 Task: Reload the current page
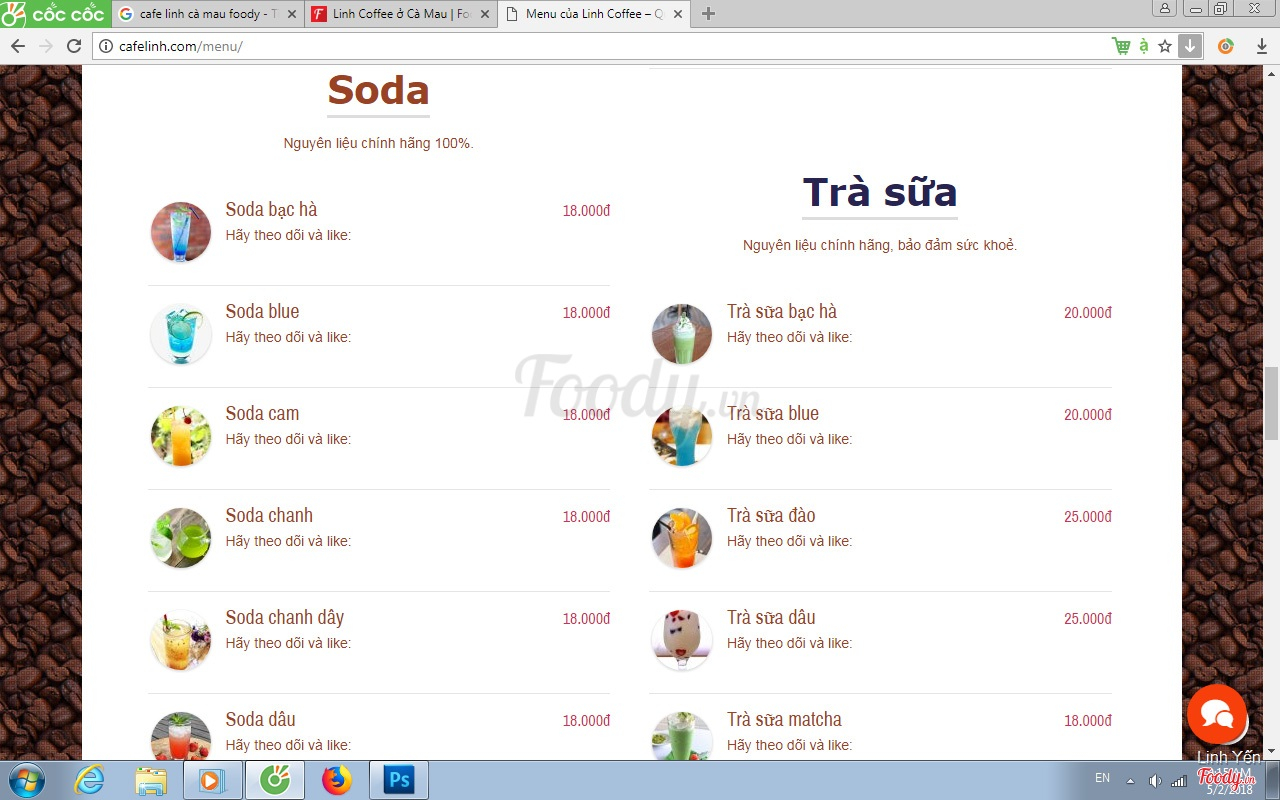73,46
